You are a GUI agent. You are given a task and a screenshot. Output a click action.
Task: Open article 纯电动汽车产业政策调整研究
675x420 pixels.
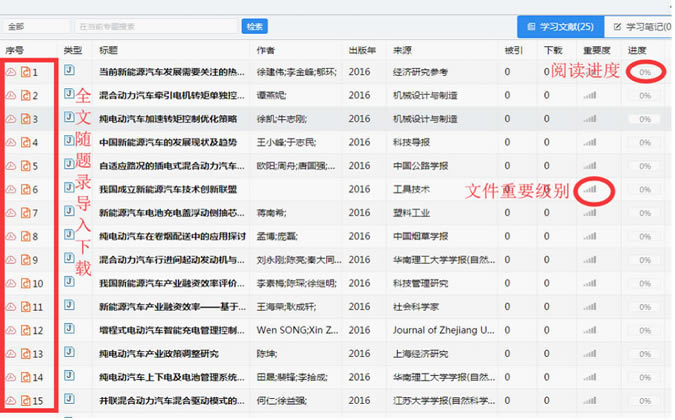click(x=159, y=353)
